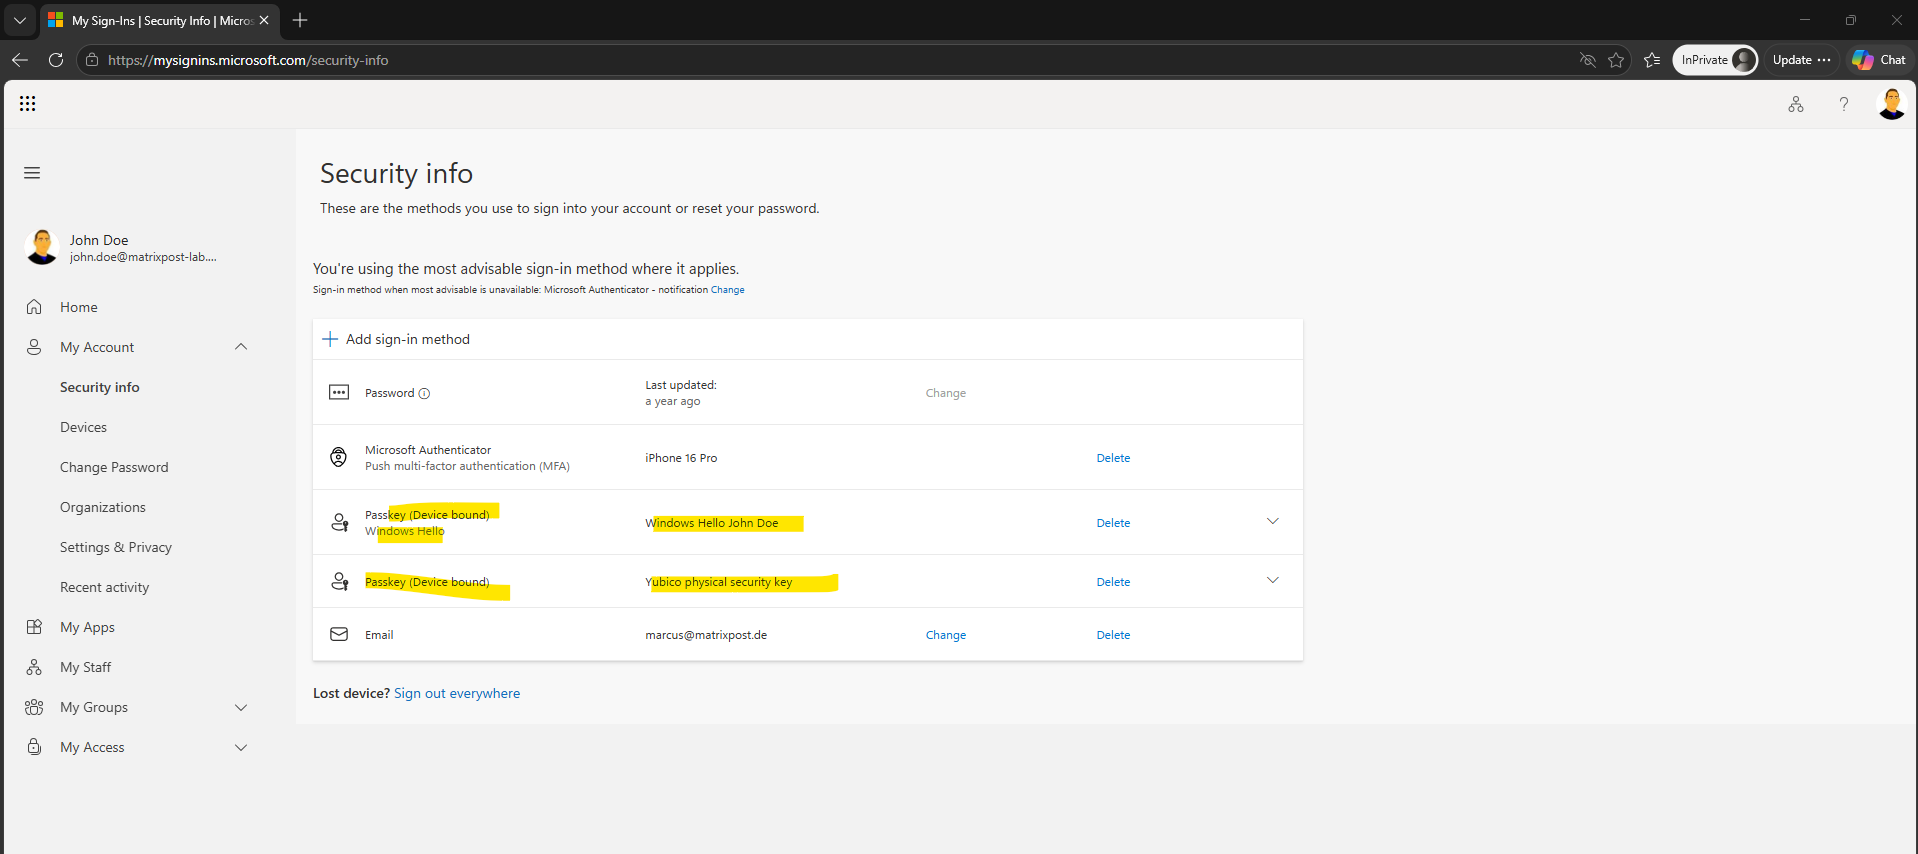Open the help question mark icon
1918x854 pixels.
click(1844, 104)
